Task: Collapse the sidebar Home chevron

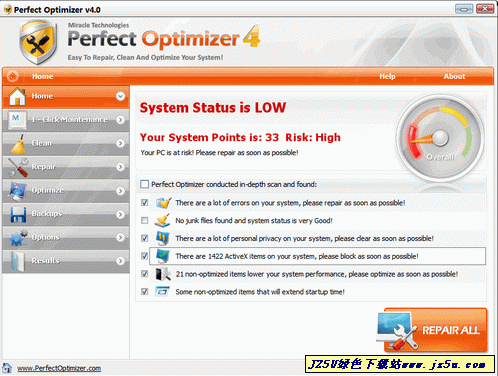Action: point(120,96)
